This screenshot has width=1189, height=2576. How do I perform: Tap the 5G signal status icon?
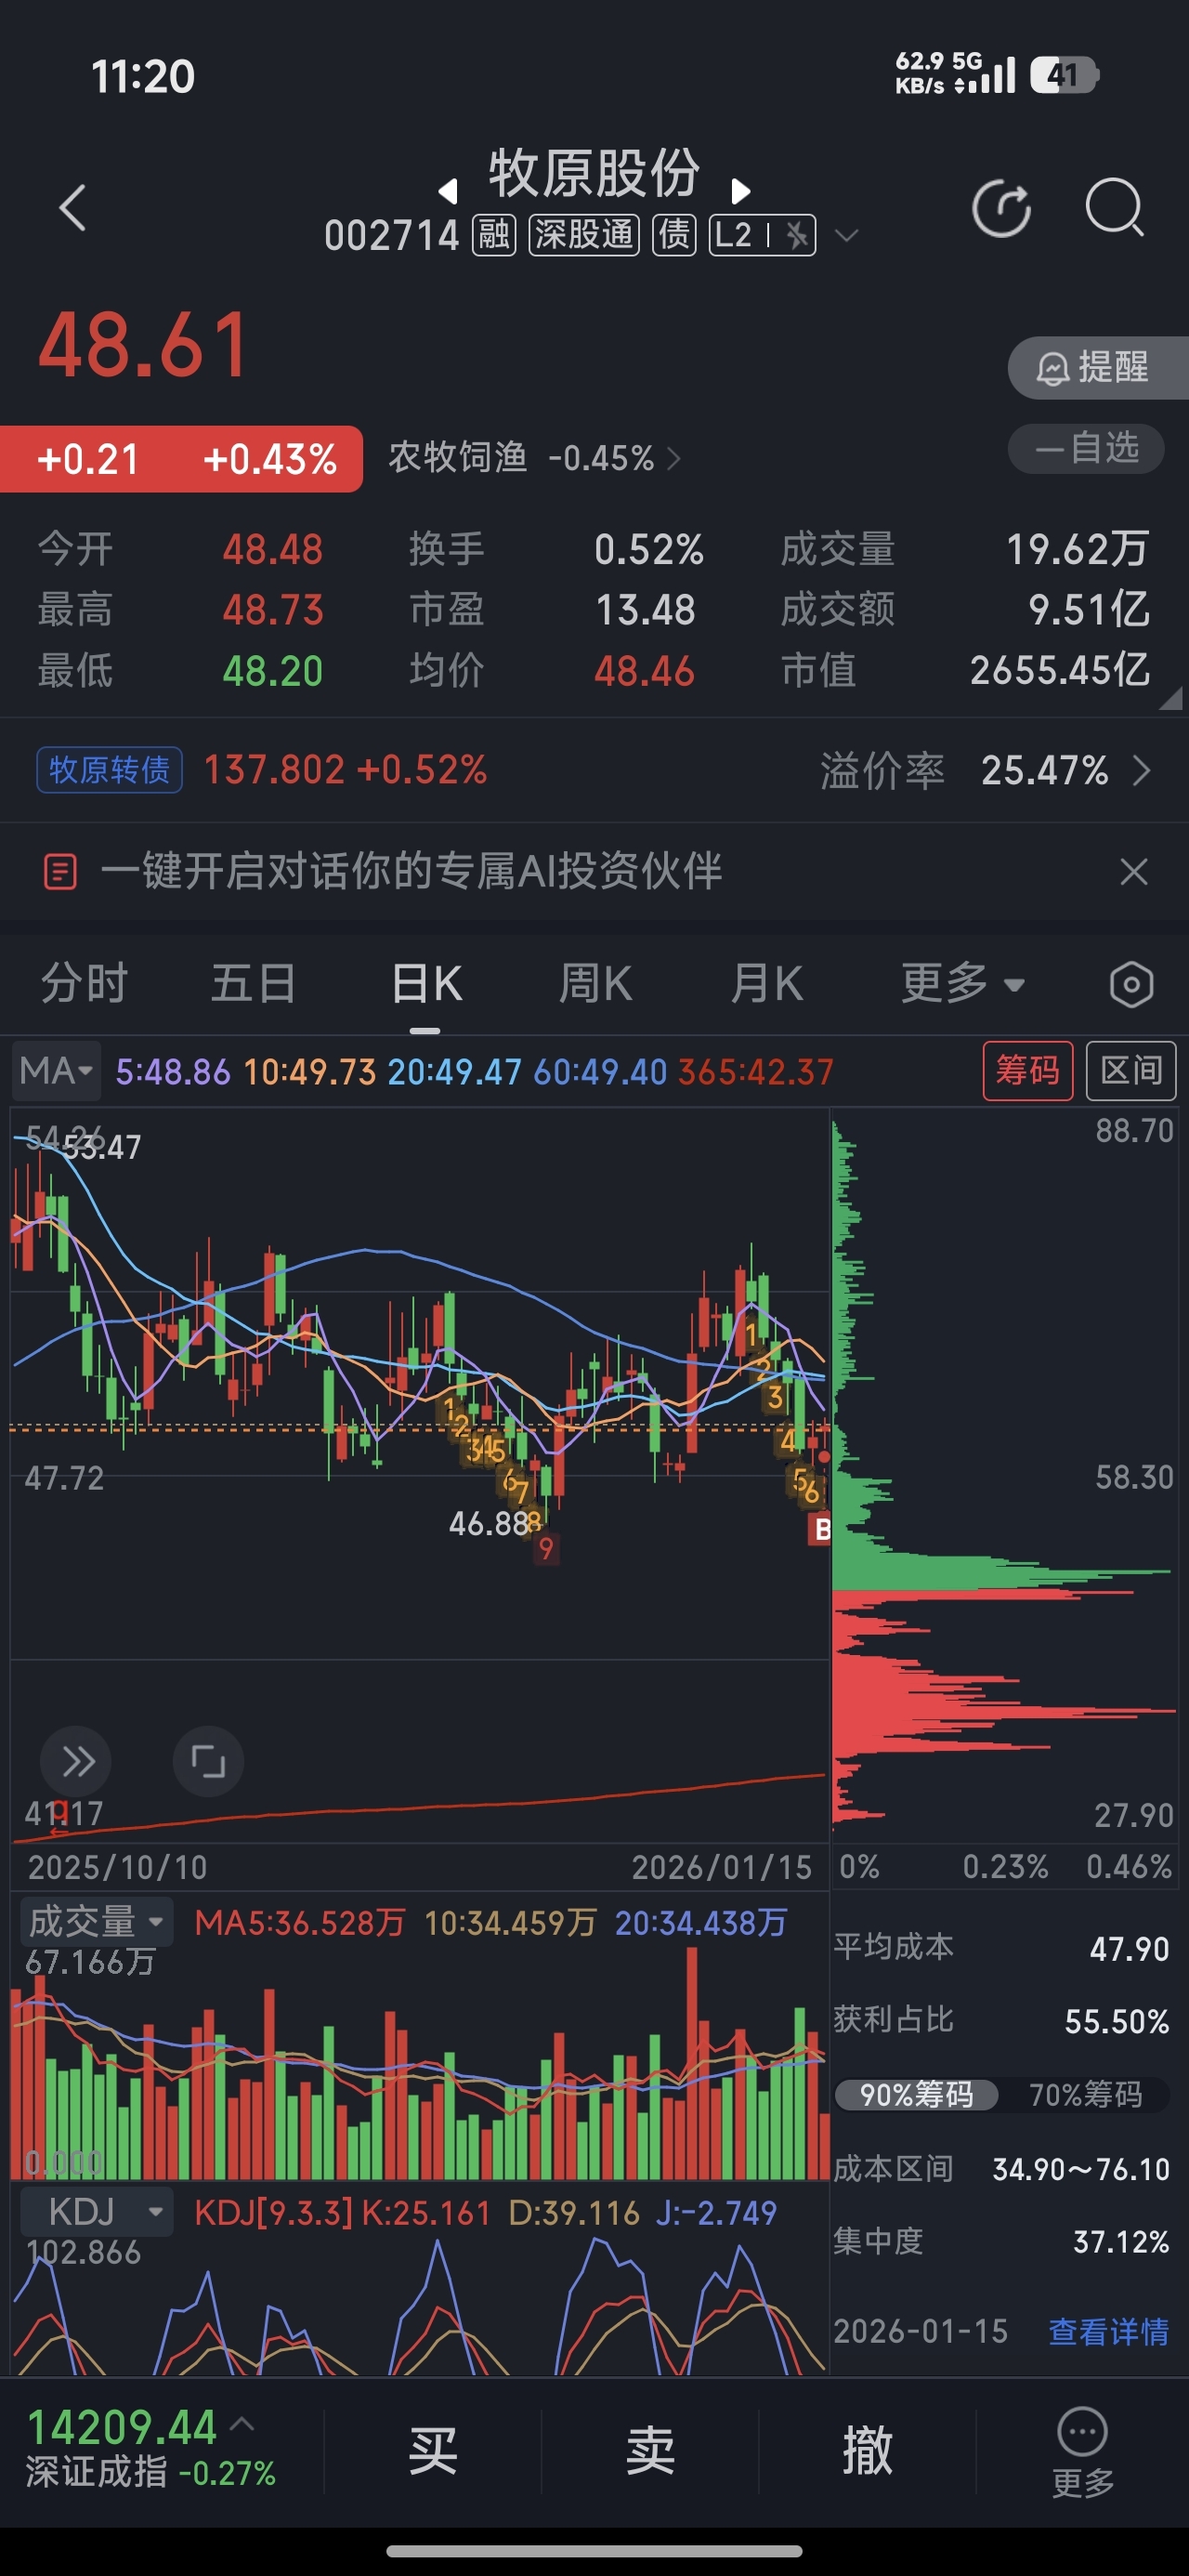point(985,75)
